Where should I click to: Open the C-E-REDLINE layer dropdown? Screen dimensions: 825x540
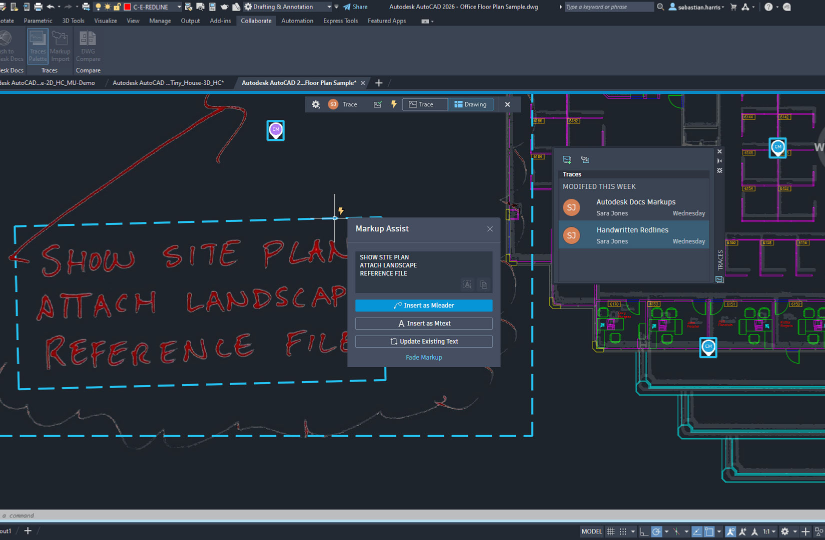coord(179,7)
